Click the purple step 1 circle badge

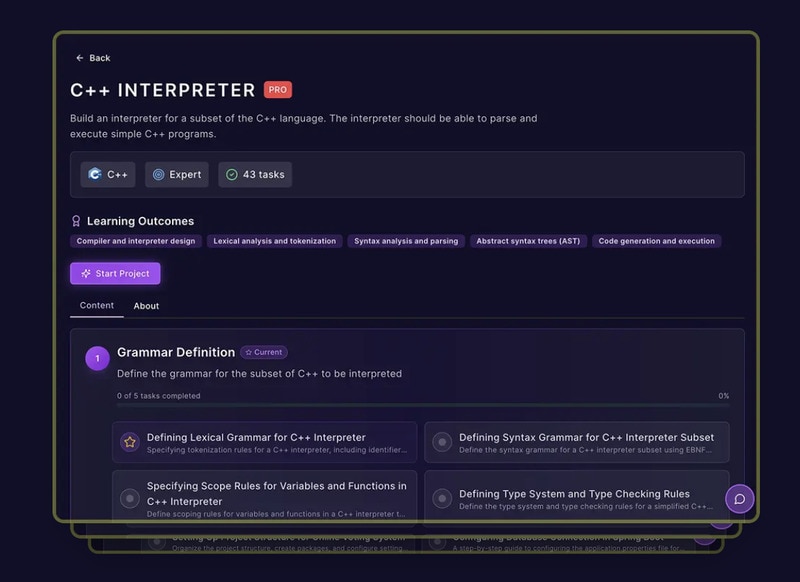point(97,358)
